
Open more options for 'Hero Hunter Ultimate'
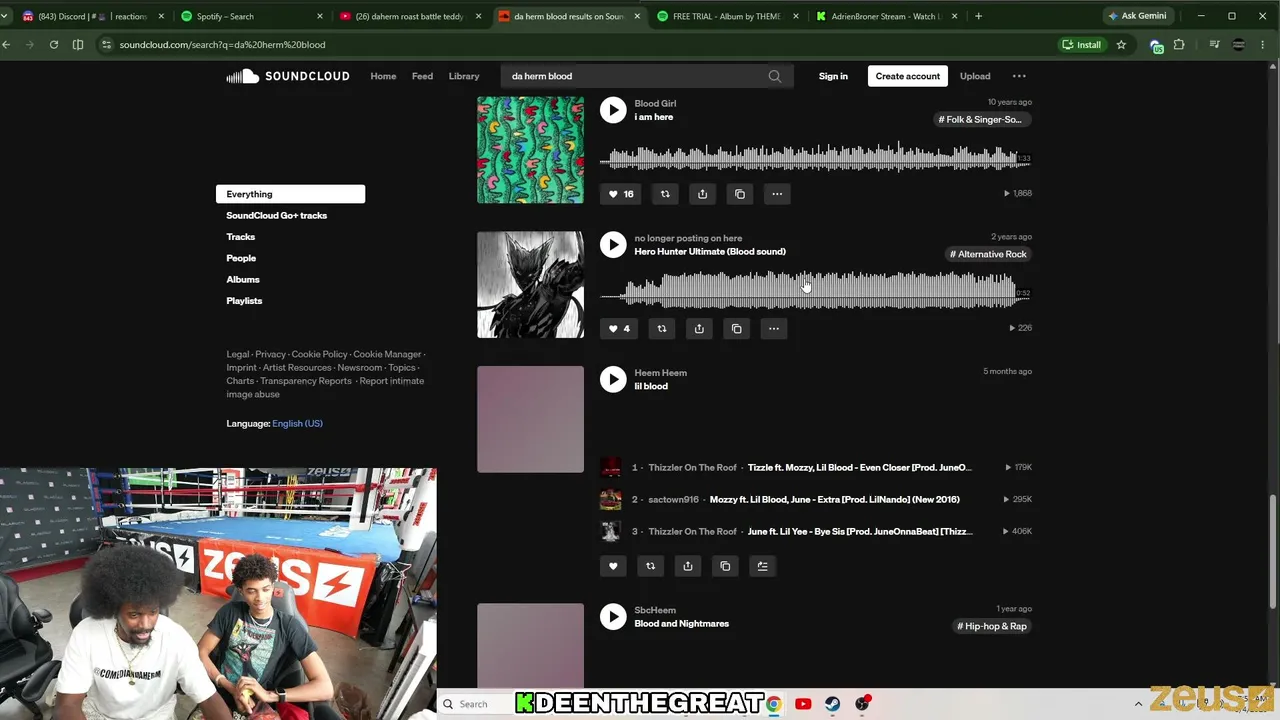pos(774,328)
